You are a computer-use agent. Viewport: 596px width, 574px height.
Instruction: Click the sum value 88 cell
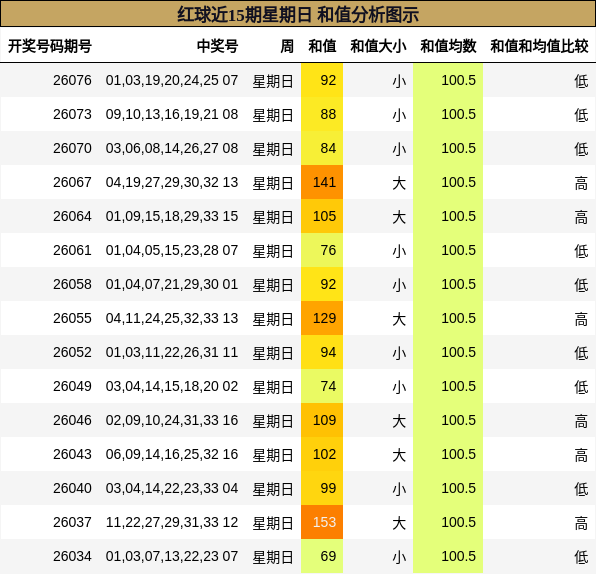click(x=322, y=114)
